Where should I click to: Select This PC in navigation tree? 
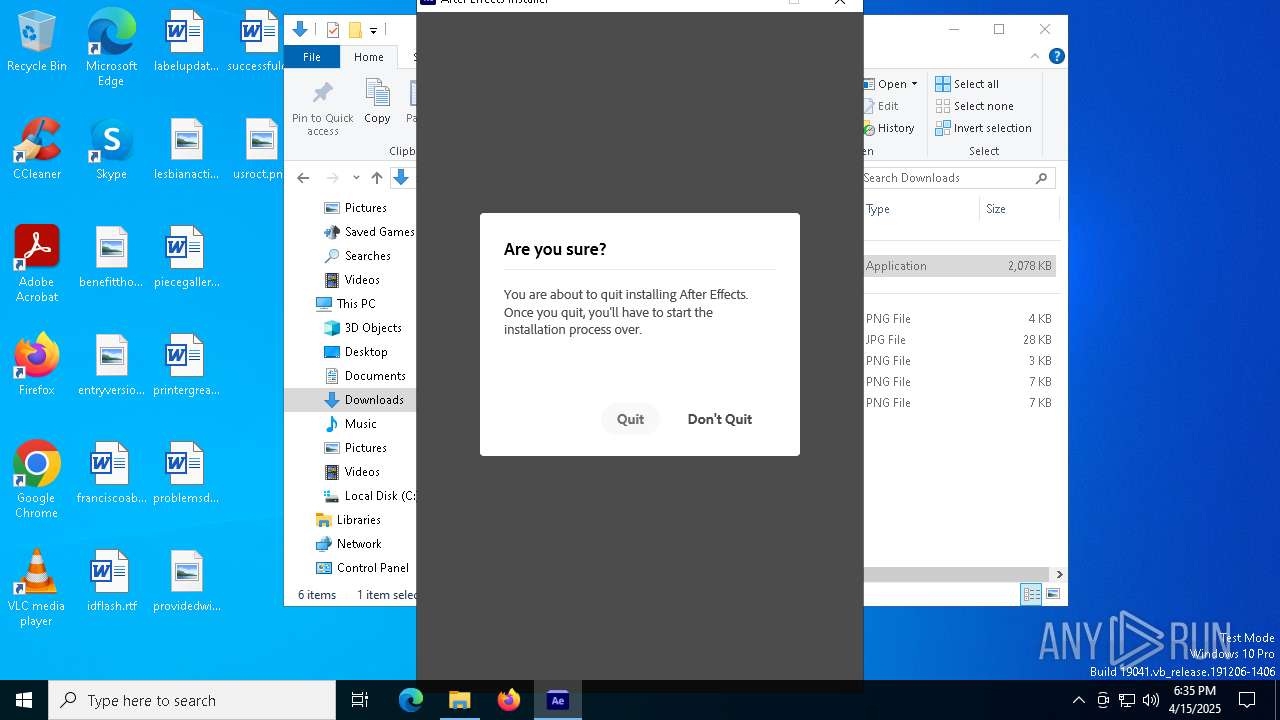point(345,304)
